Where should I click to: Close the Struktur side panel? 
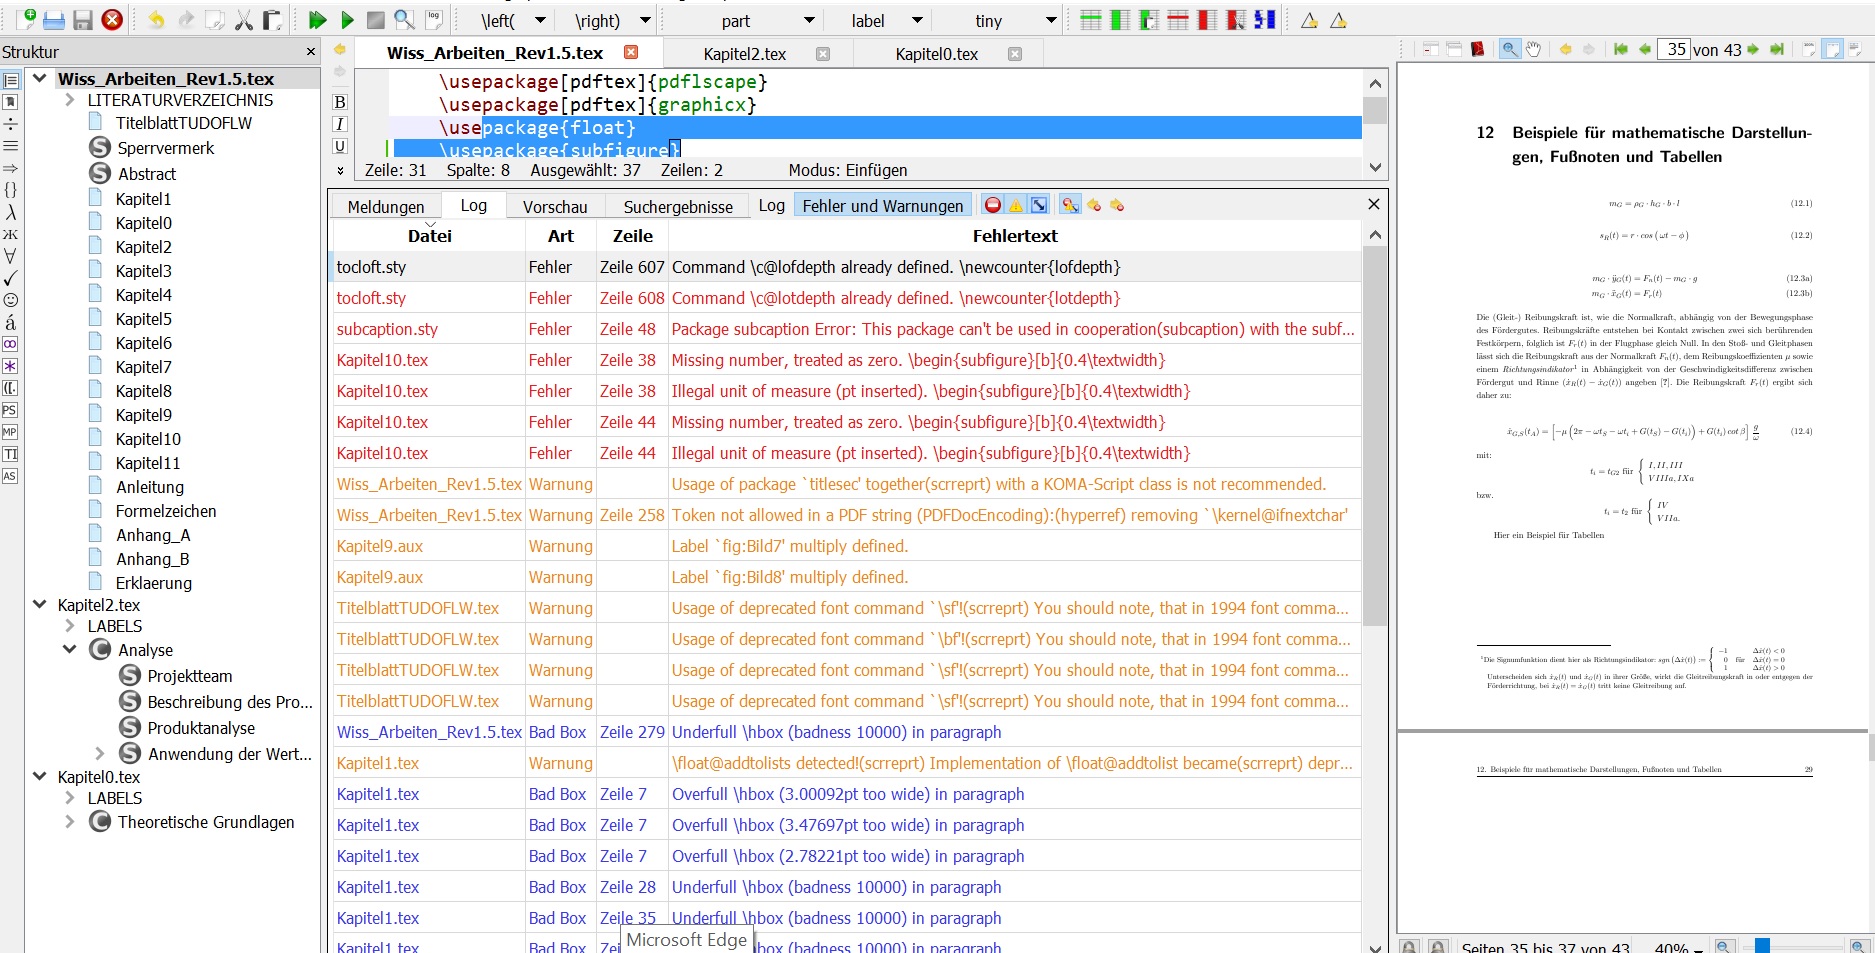(311, 52)
